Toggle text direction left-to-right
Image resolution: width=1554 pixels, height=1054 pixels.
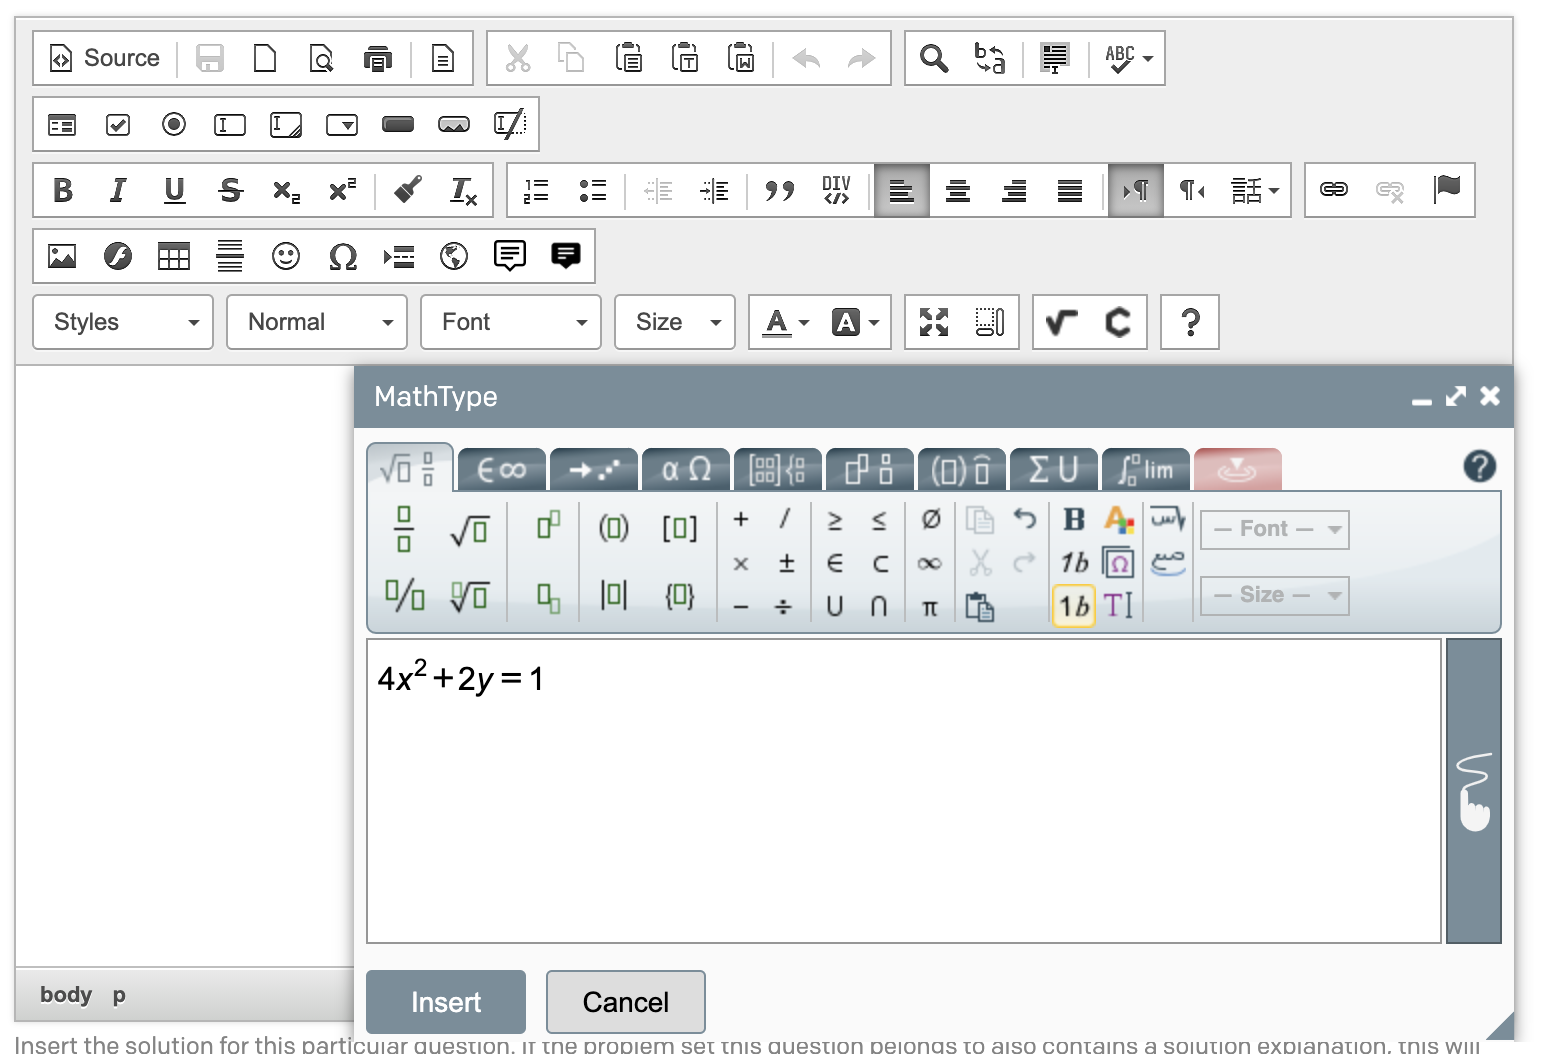[1136, 190]
